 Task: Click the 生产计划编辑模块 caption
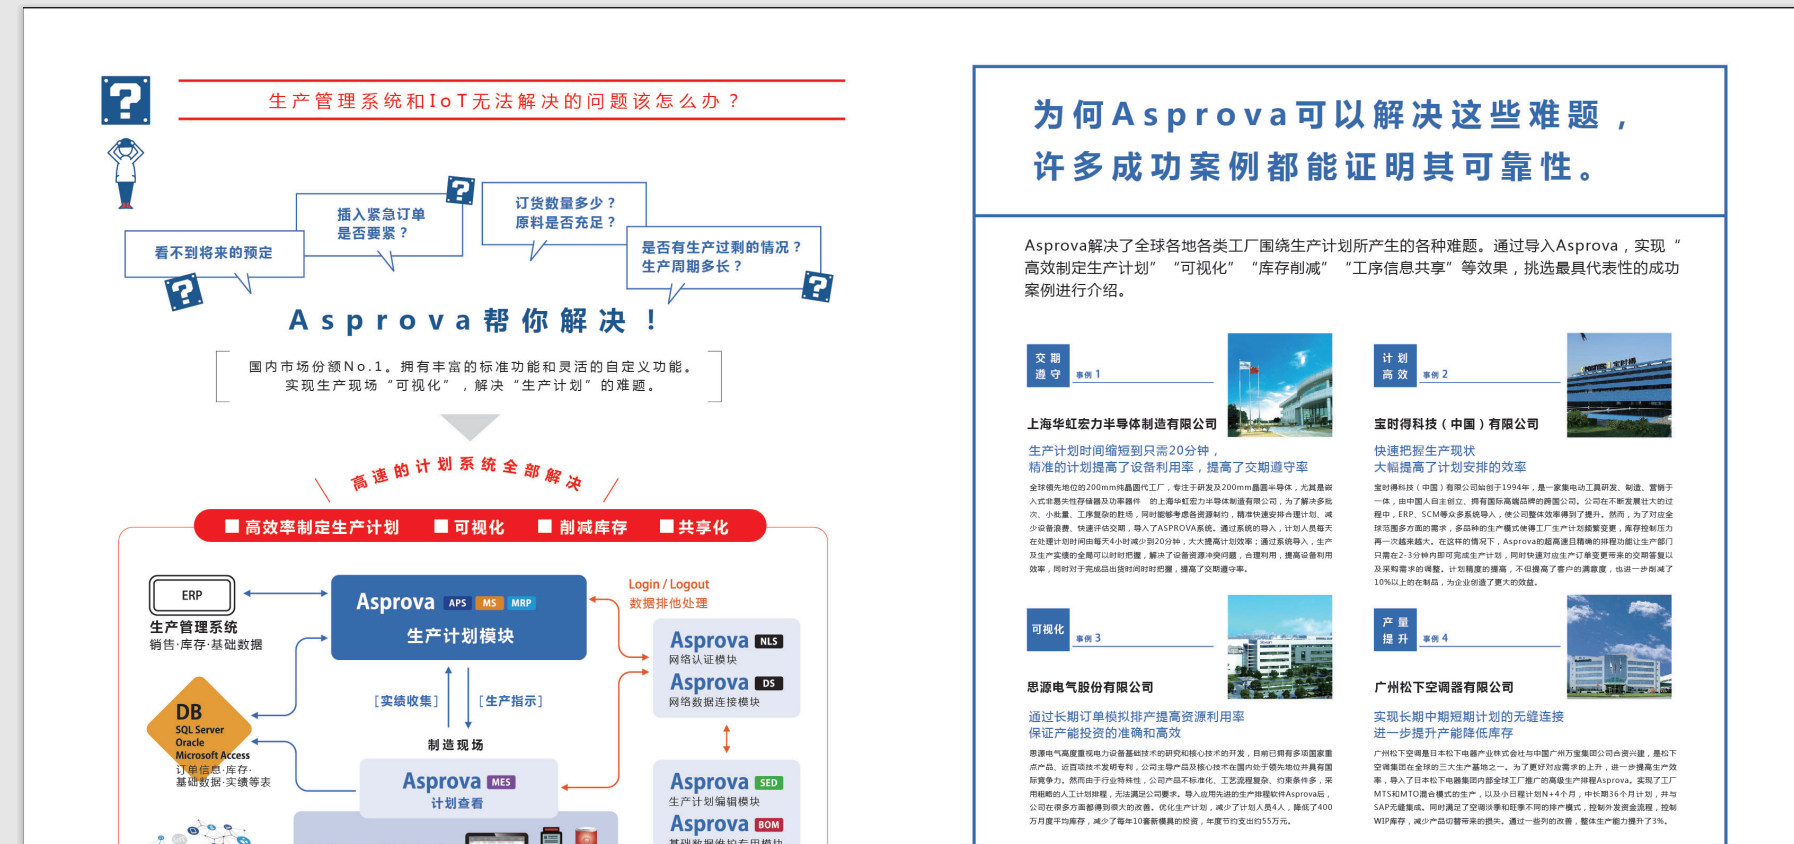click(x=715, y=801)
